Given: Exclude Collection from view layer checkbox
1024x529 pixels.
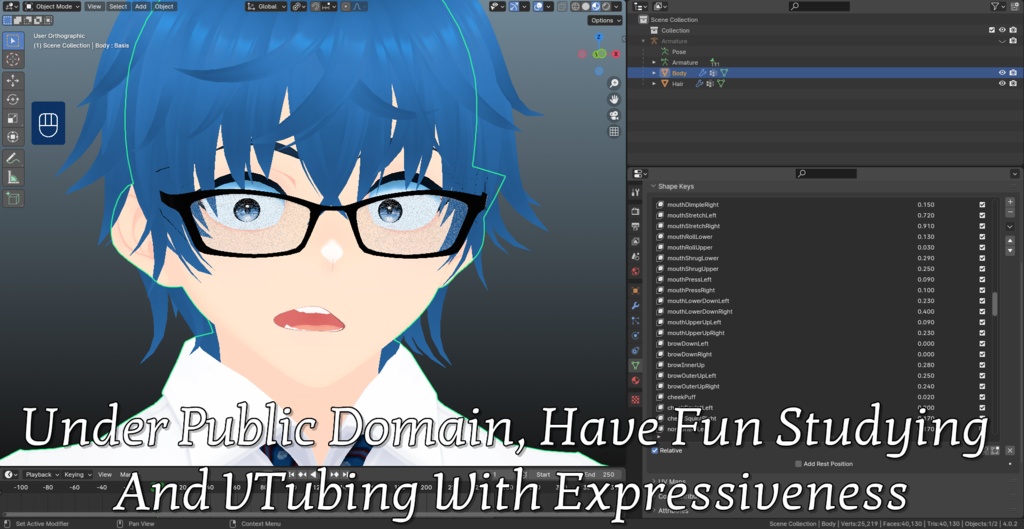Looking at the screenshot, I should coord(991,30).
